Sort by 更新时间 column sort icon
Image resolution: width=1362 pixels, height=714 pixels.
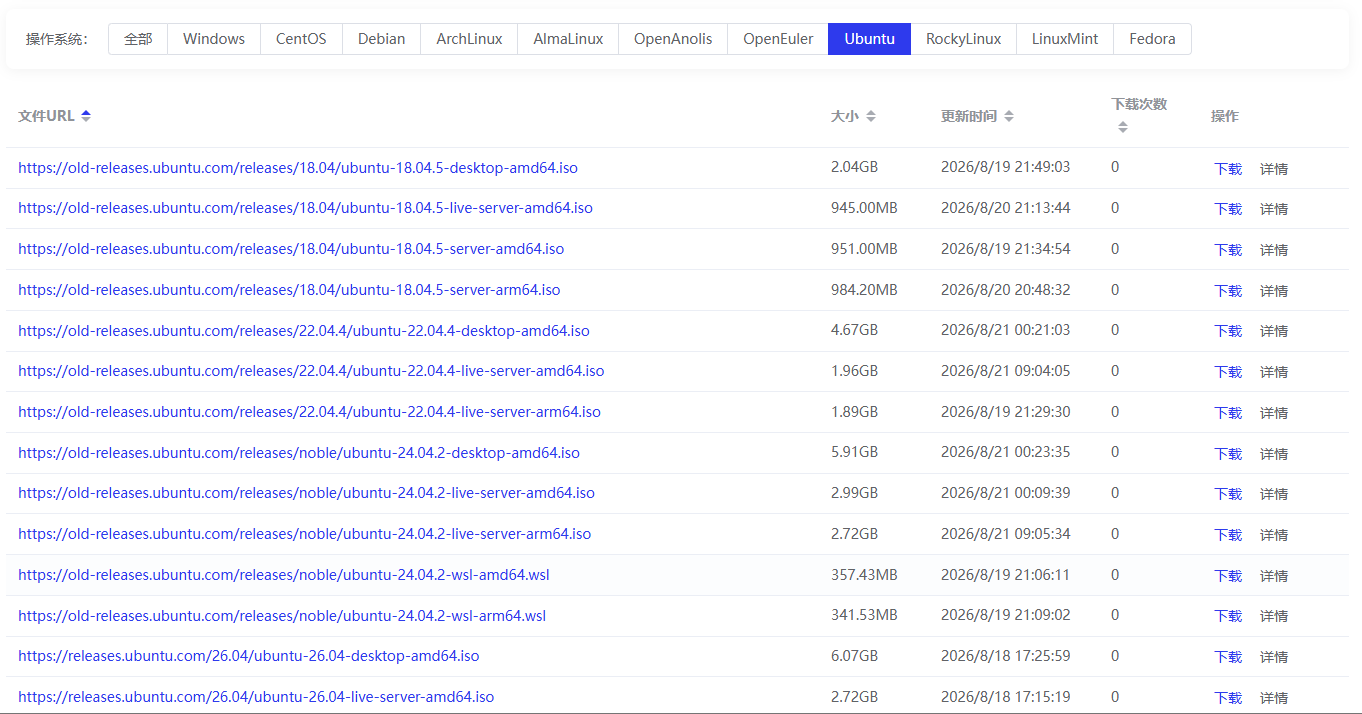point(1009,116)
